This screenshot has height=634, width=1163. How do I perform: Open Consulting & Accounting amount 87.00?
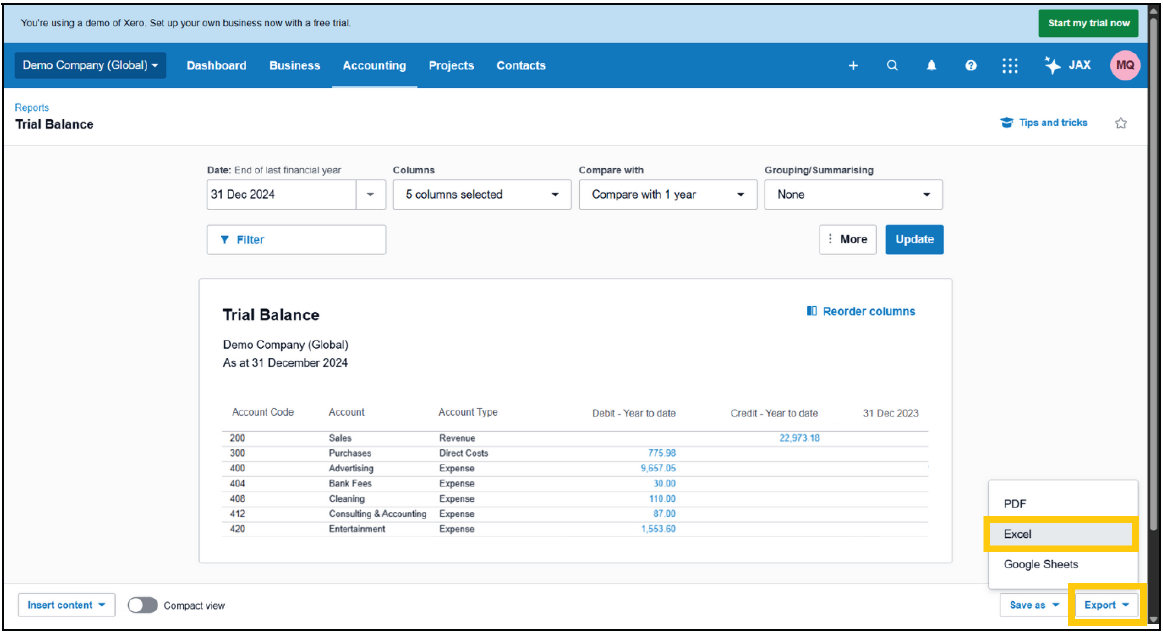click(664, 514)
